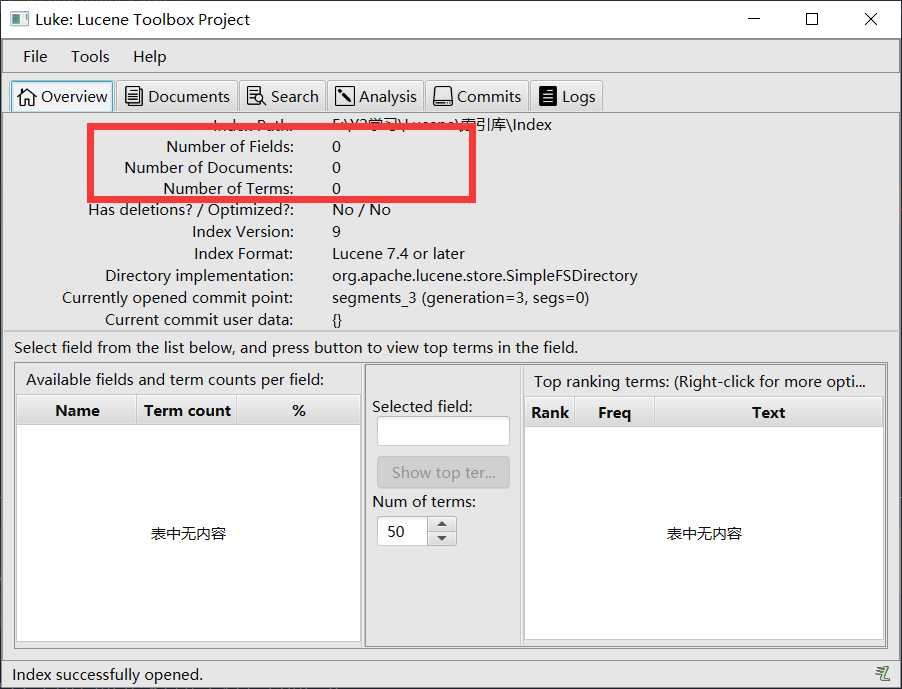
Task: Minimize the Luke window
Action: (x=754, y=19)
